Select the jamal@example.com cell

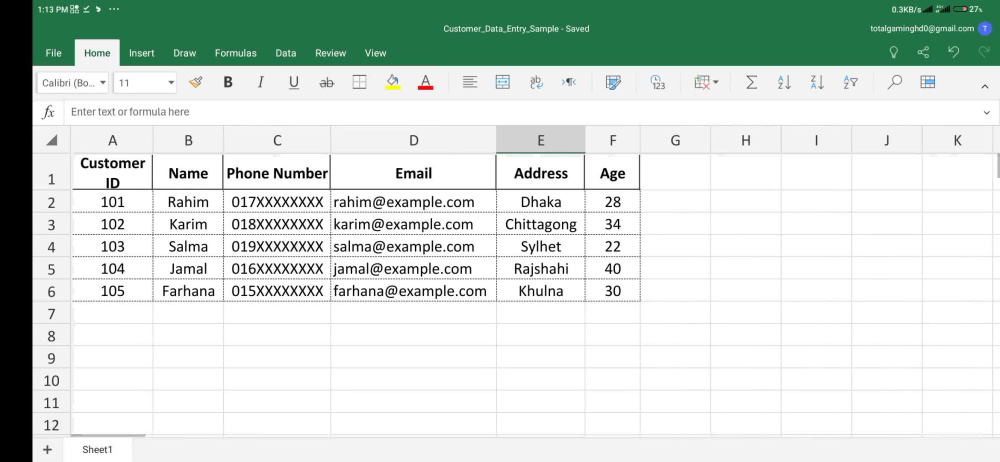(413, 269)
